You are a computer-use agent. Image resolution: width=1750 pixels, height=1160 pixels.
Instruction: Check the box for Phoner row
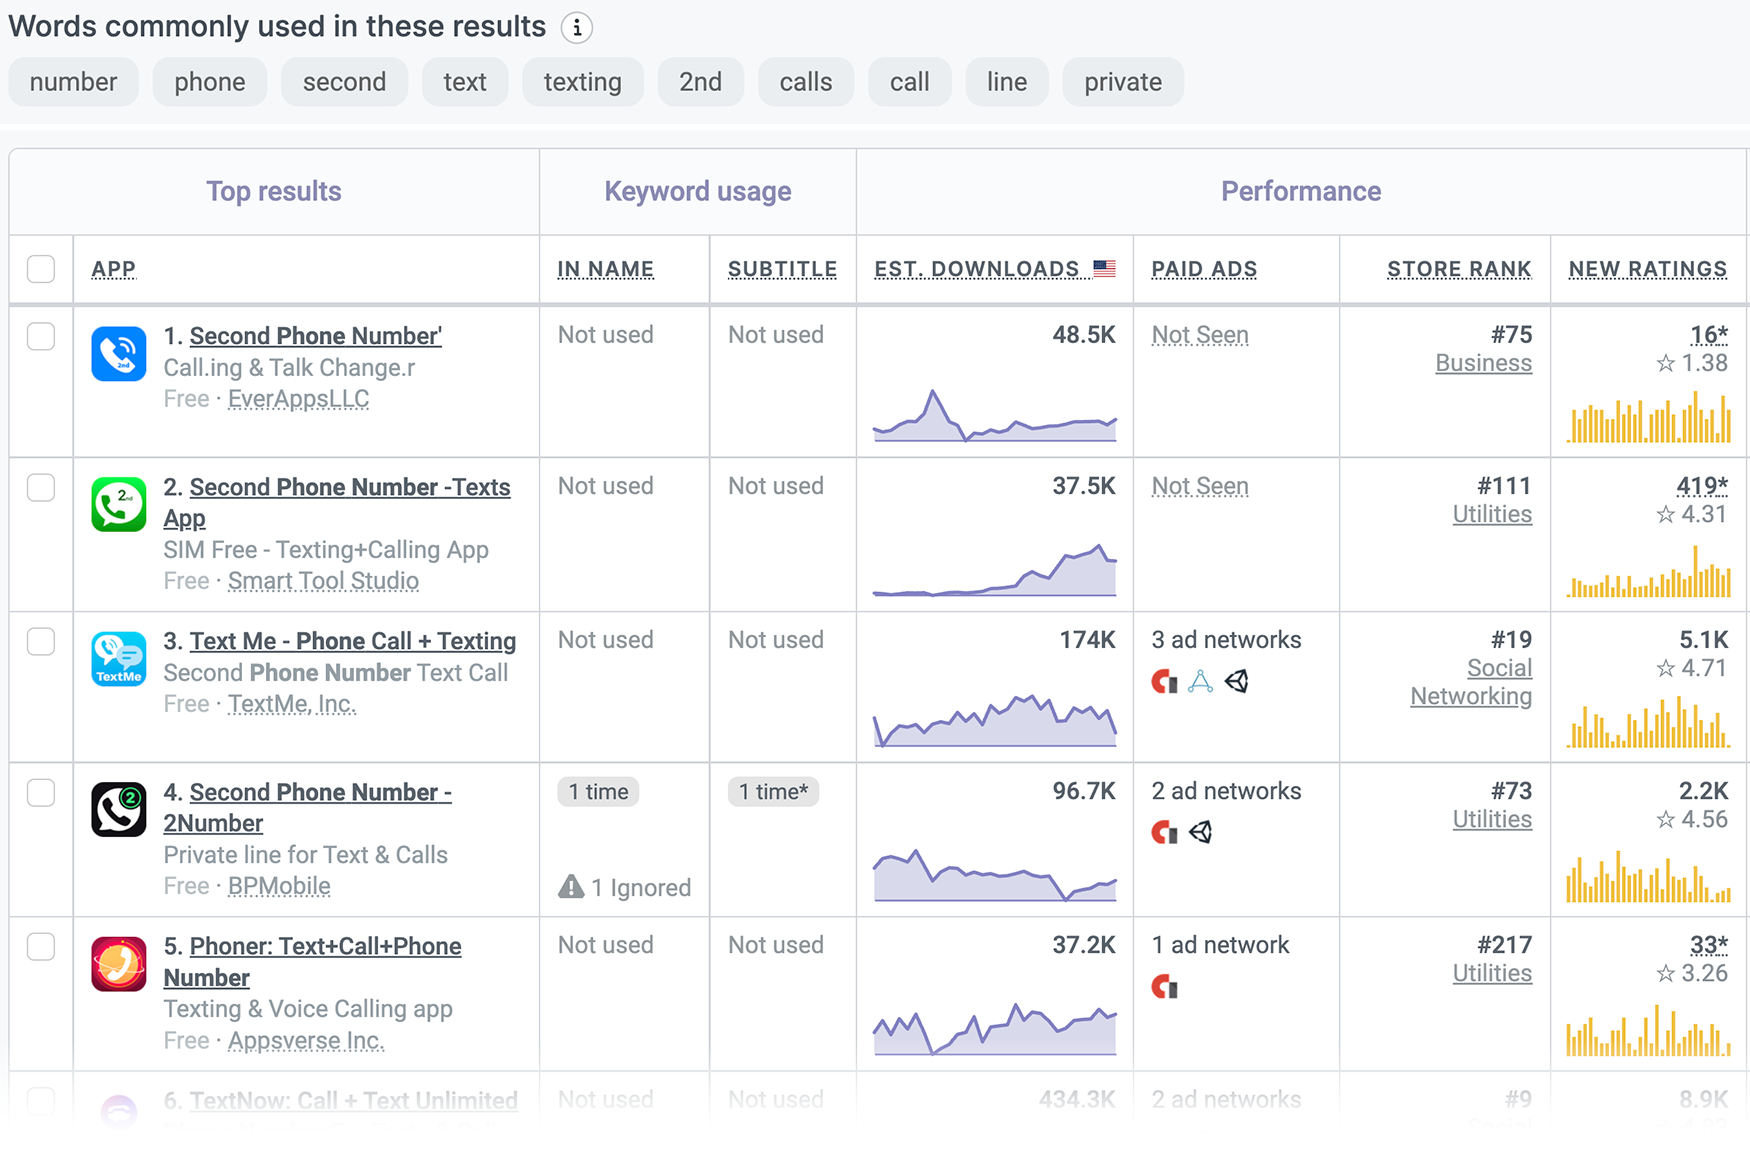click(x=41, y=946)
